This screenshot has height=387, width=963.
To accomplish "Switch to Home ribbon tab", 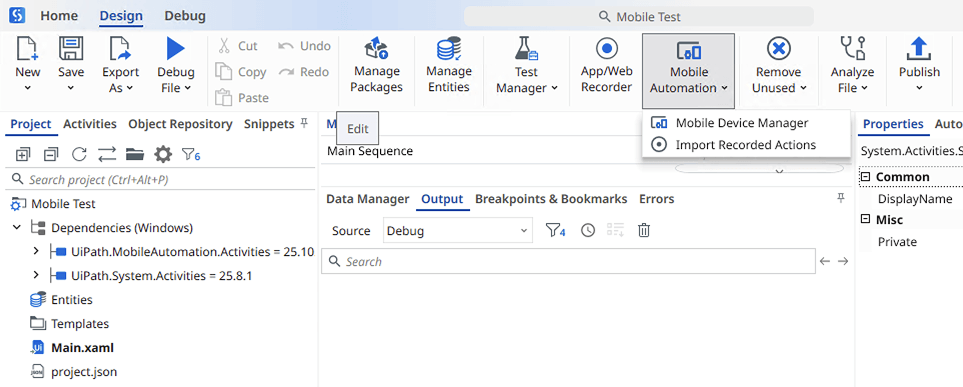I will tap(59, 16).
